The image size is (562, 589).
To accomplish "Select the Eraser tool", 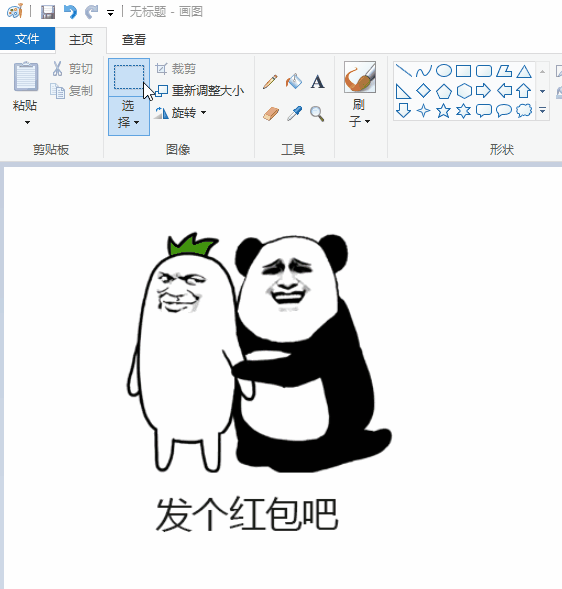I will tap(270, 113).
